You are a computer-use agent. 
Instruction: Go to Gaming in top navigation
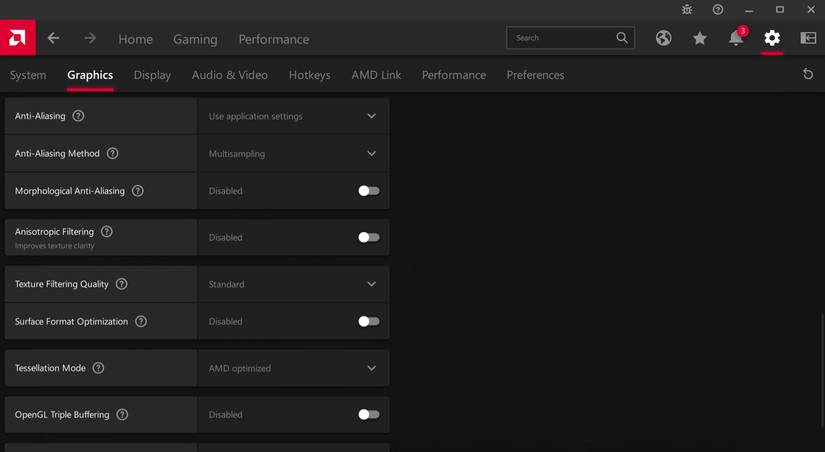[x=195, y=39]
